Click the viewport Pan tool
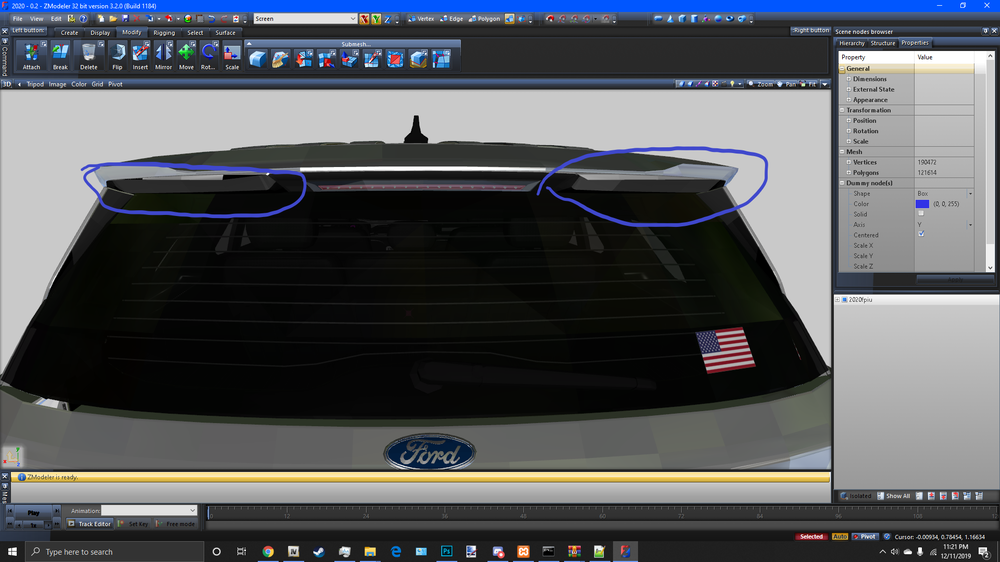1000x562 pixels. [786, 84]
